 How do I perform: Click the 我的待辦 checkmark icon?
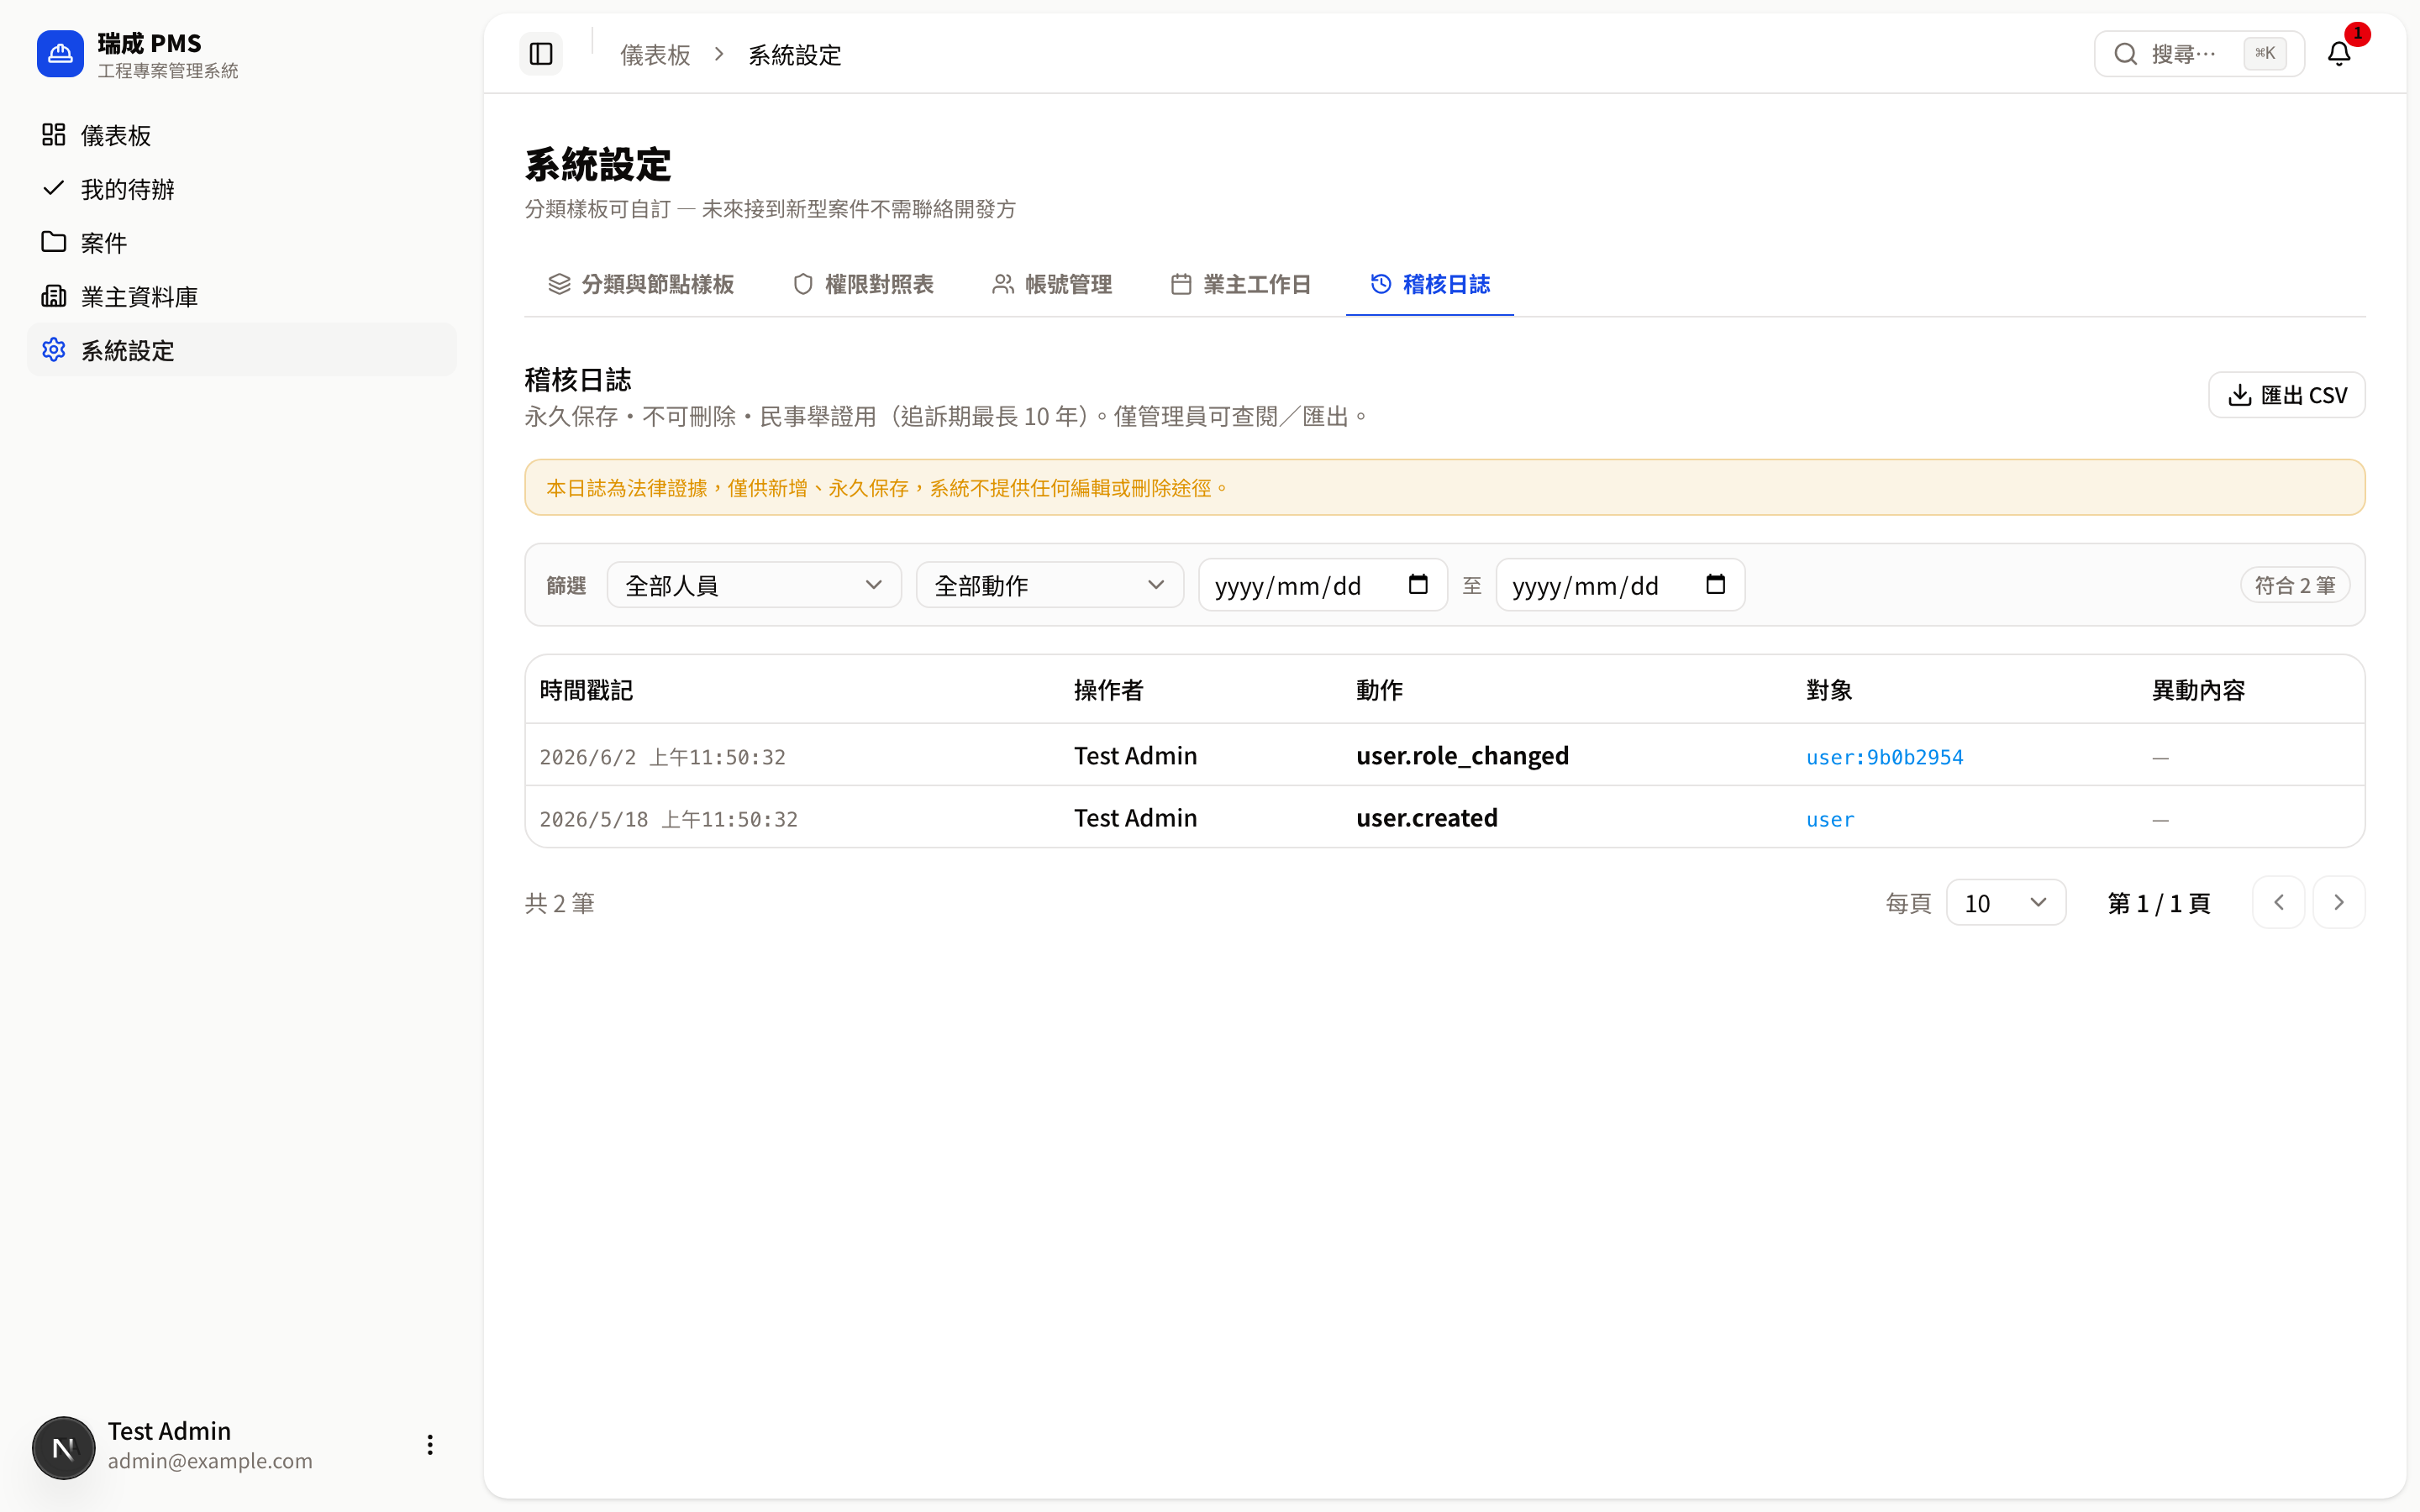pyautogui.click(x=54, y=188)
